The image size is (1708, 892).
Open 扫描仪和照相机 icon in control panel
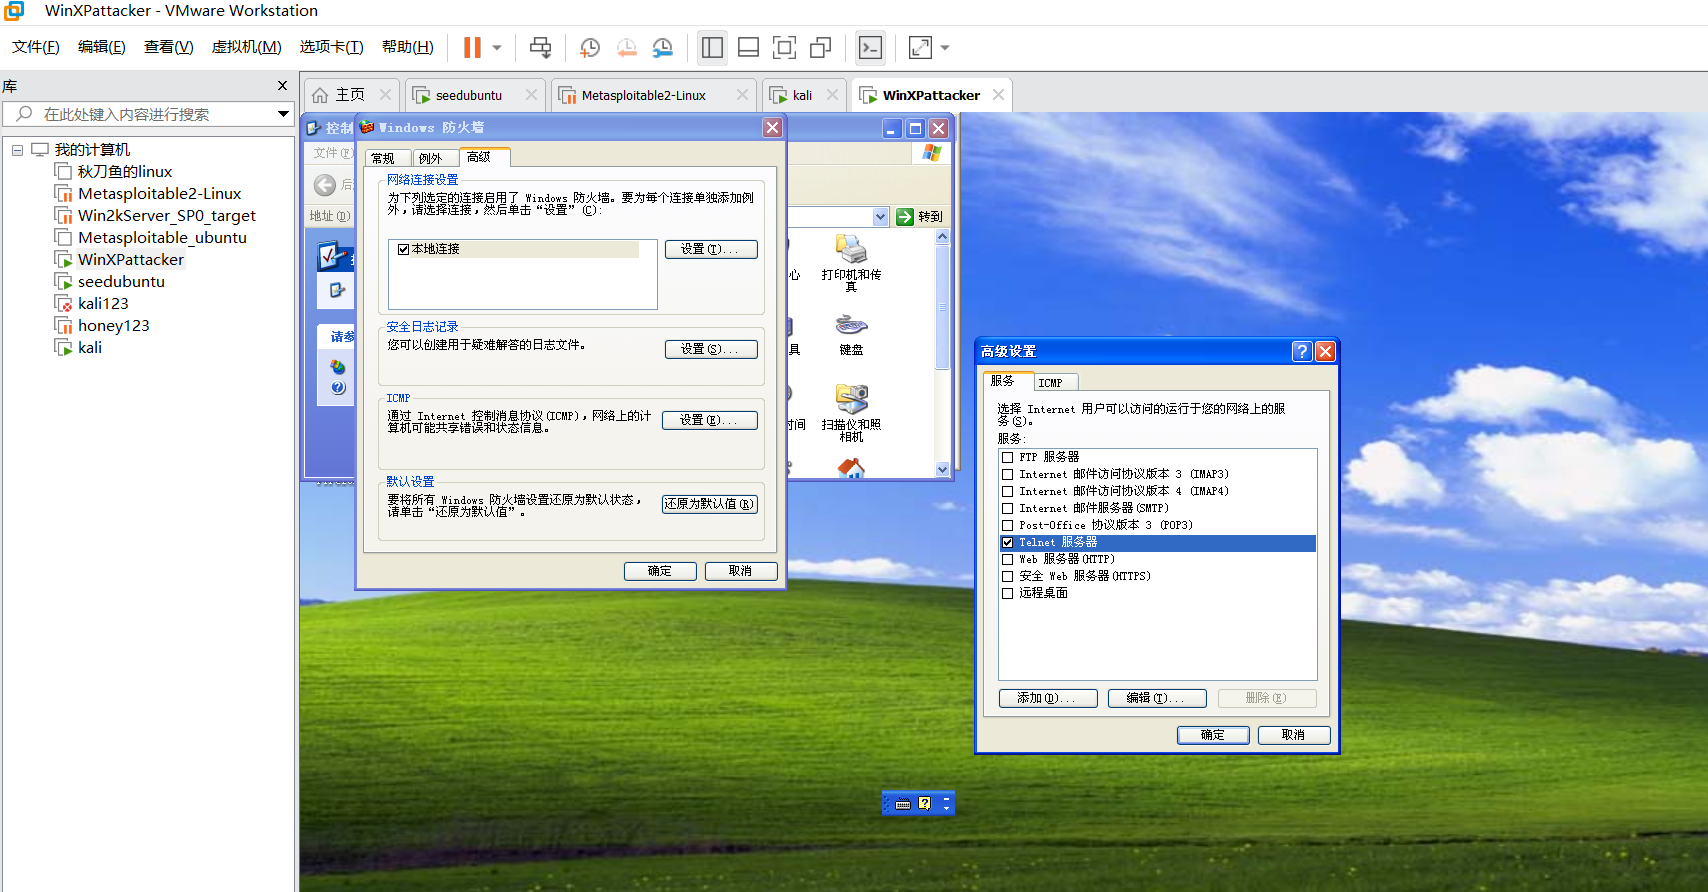point(851,412)
